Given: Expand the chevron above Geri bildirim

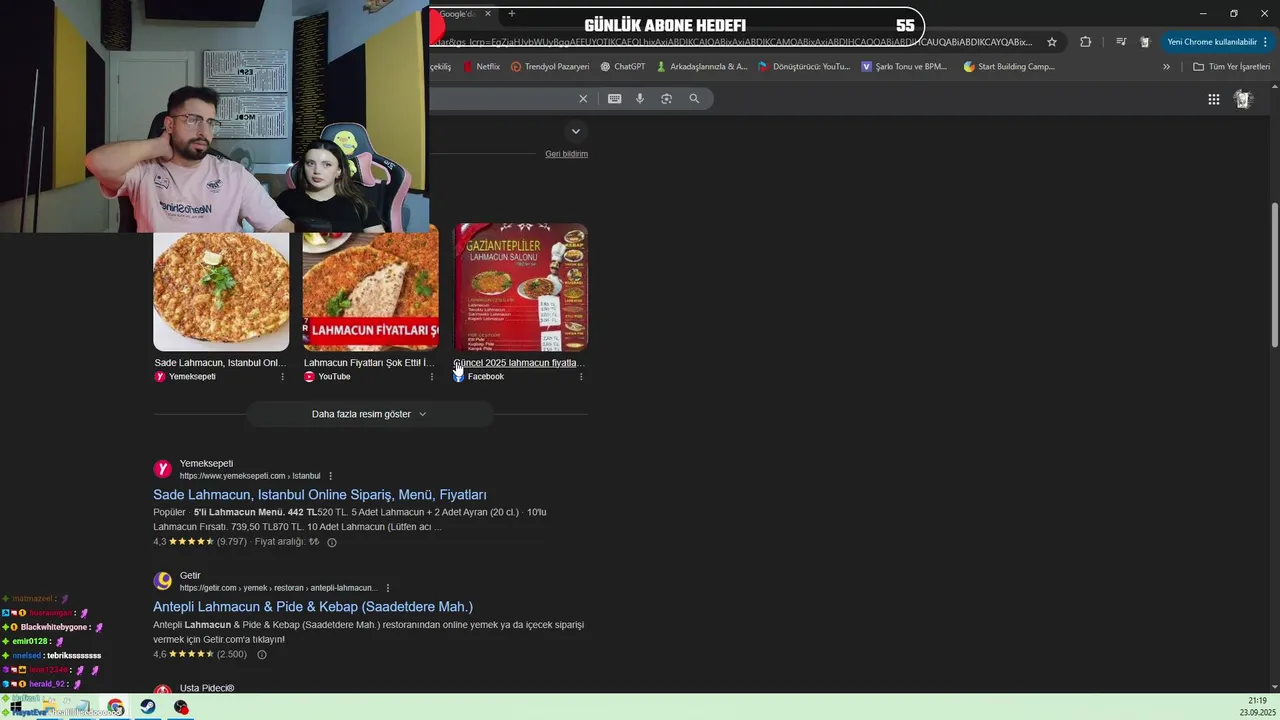Looking at the screenshot, I should pyautogui.click(x=575, y=131).
